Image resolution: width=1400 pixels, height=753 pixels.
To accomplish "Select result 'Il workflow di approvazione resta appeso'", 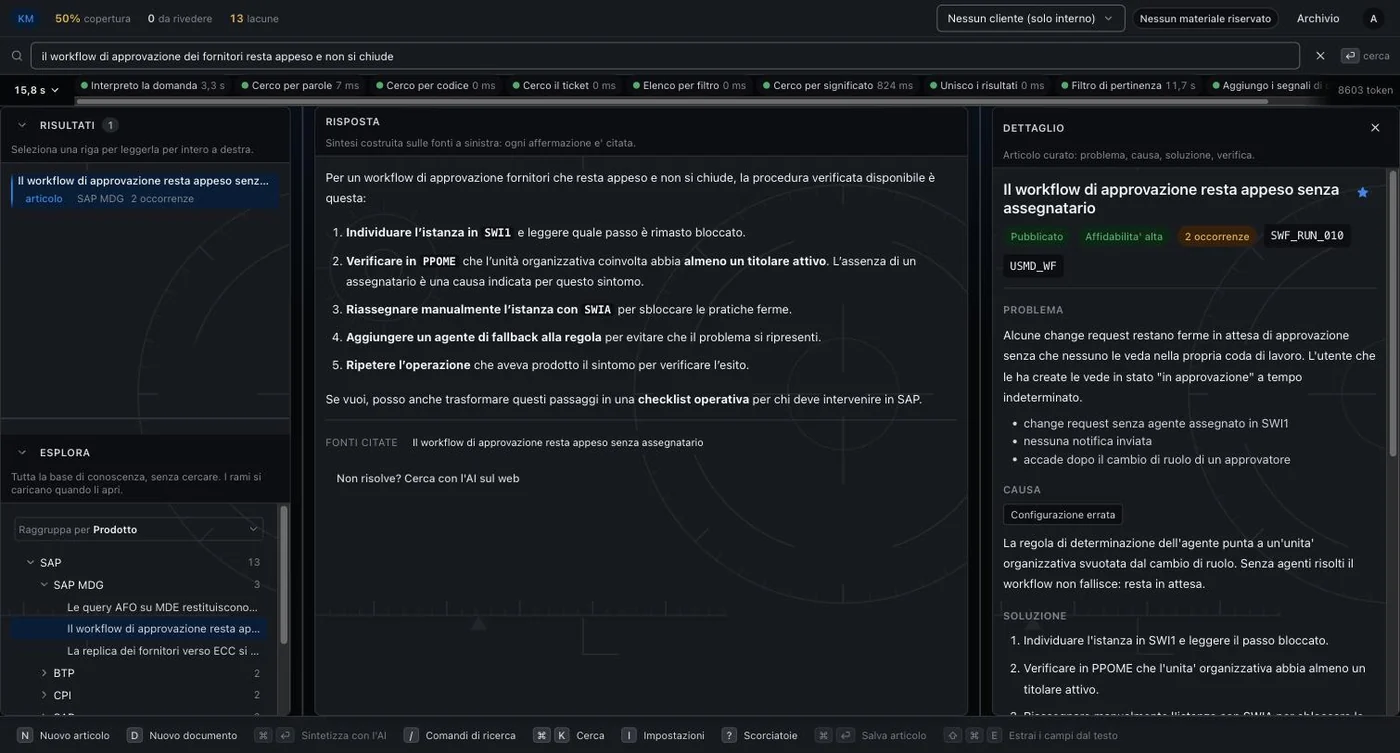I will pyautogui.click(x=145, y=188).
